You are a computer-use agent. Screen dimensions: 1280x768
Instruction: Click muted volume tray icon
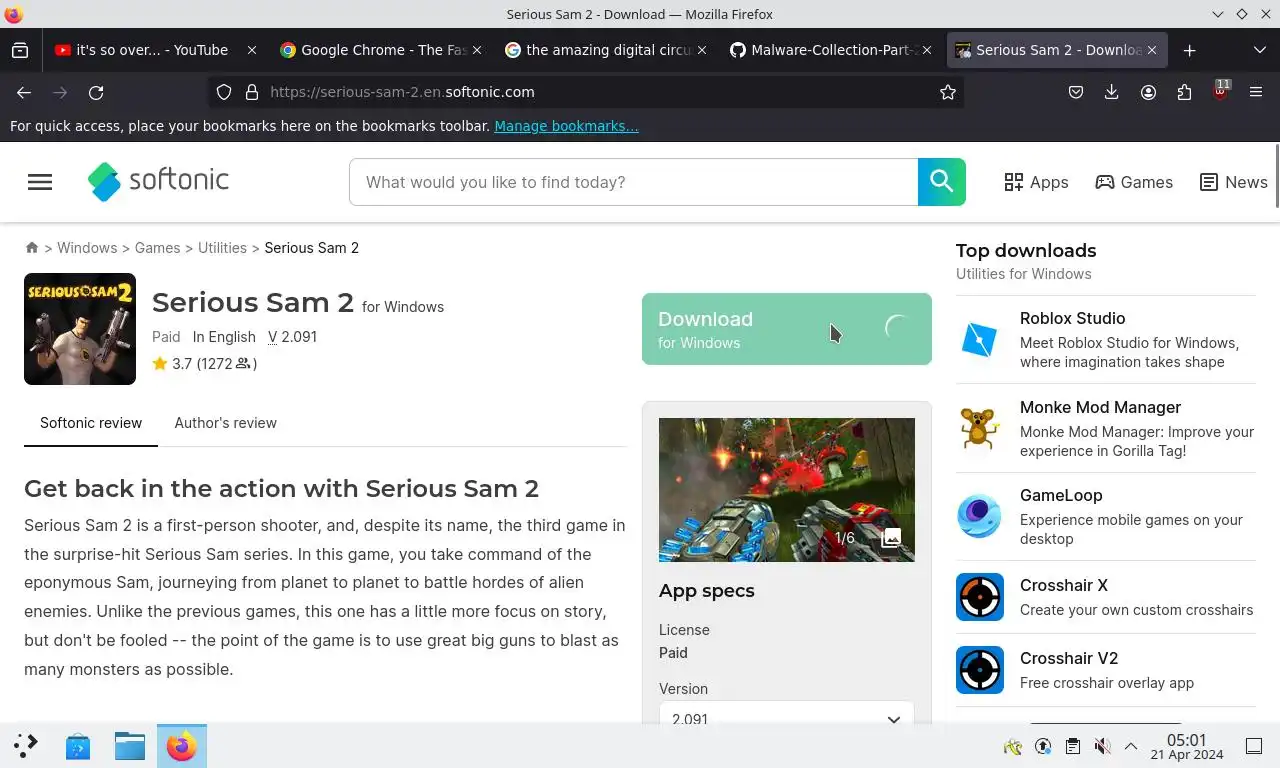coord(1102,746)
